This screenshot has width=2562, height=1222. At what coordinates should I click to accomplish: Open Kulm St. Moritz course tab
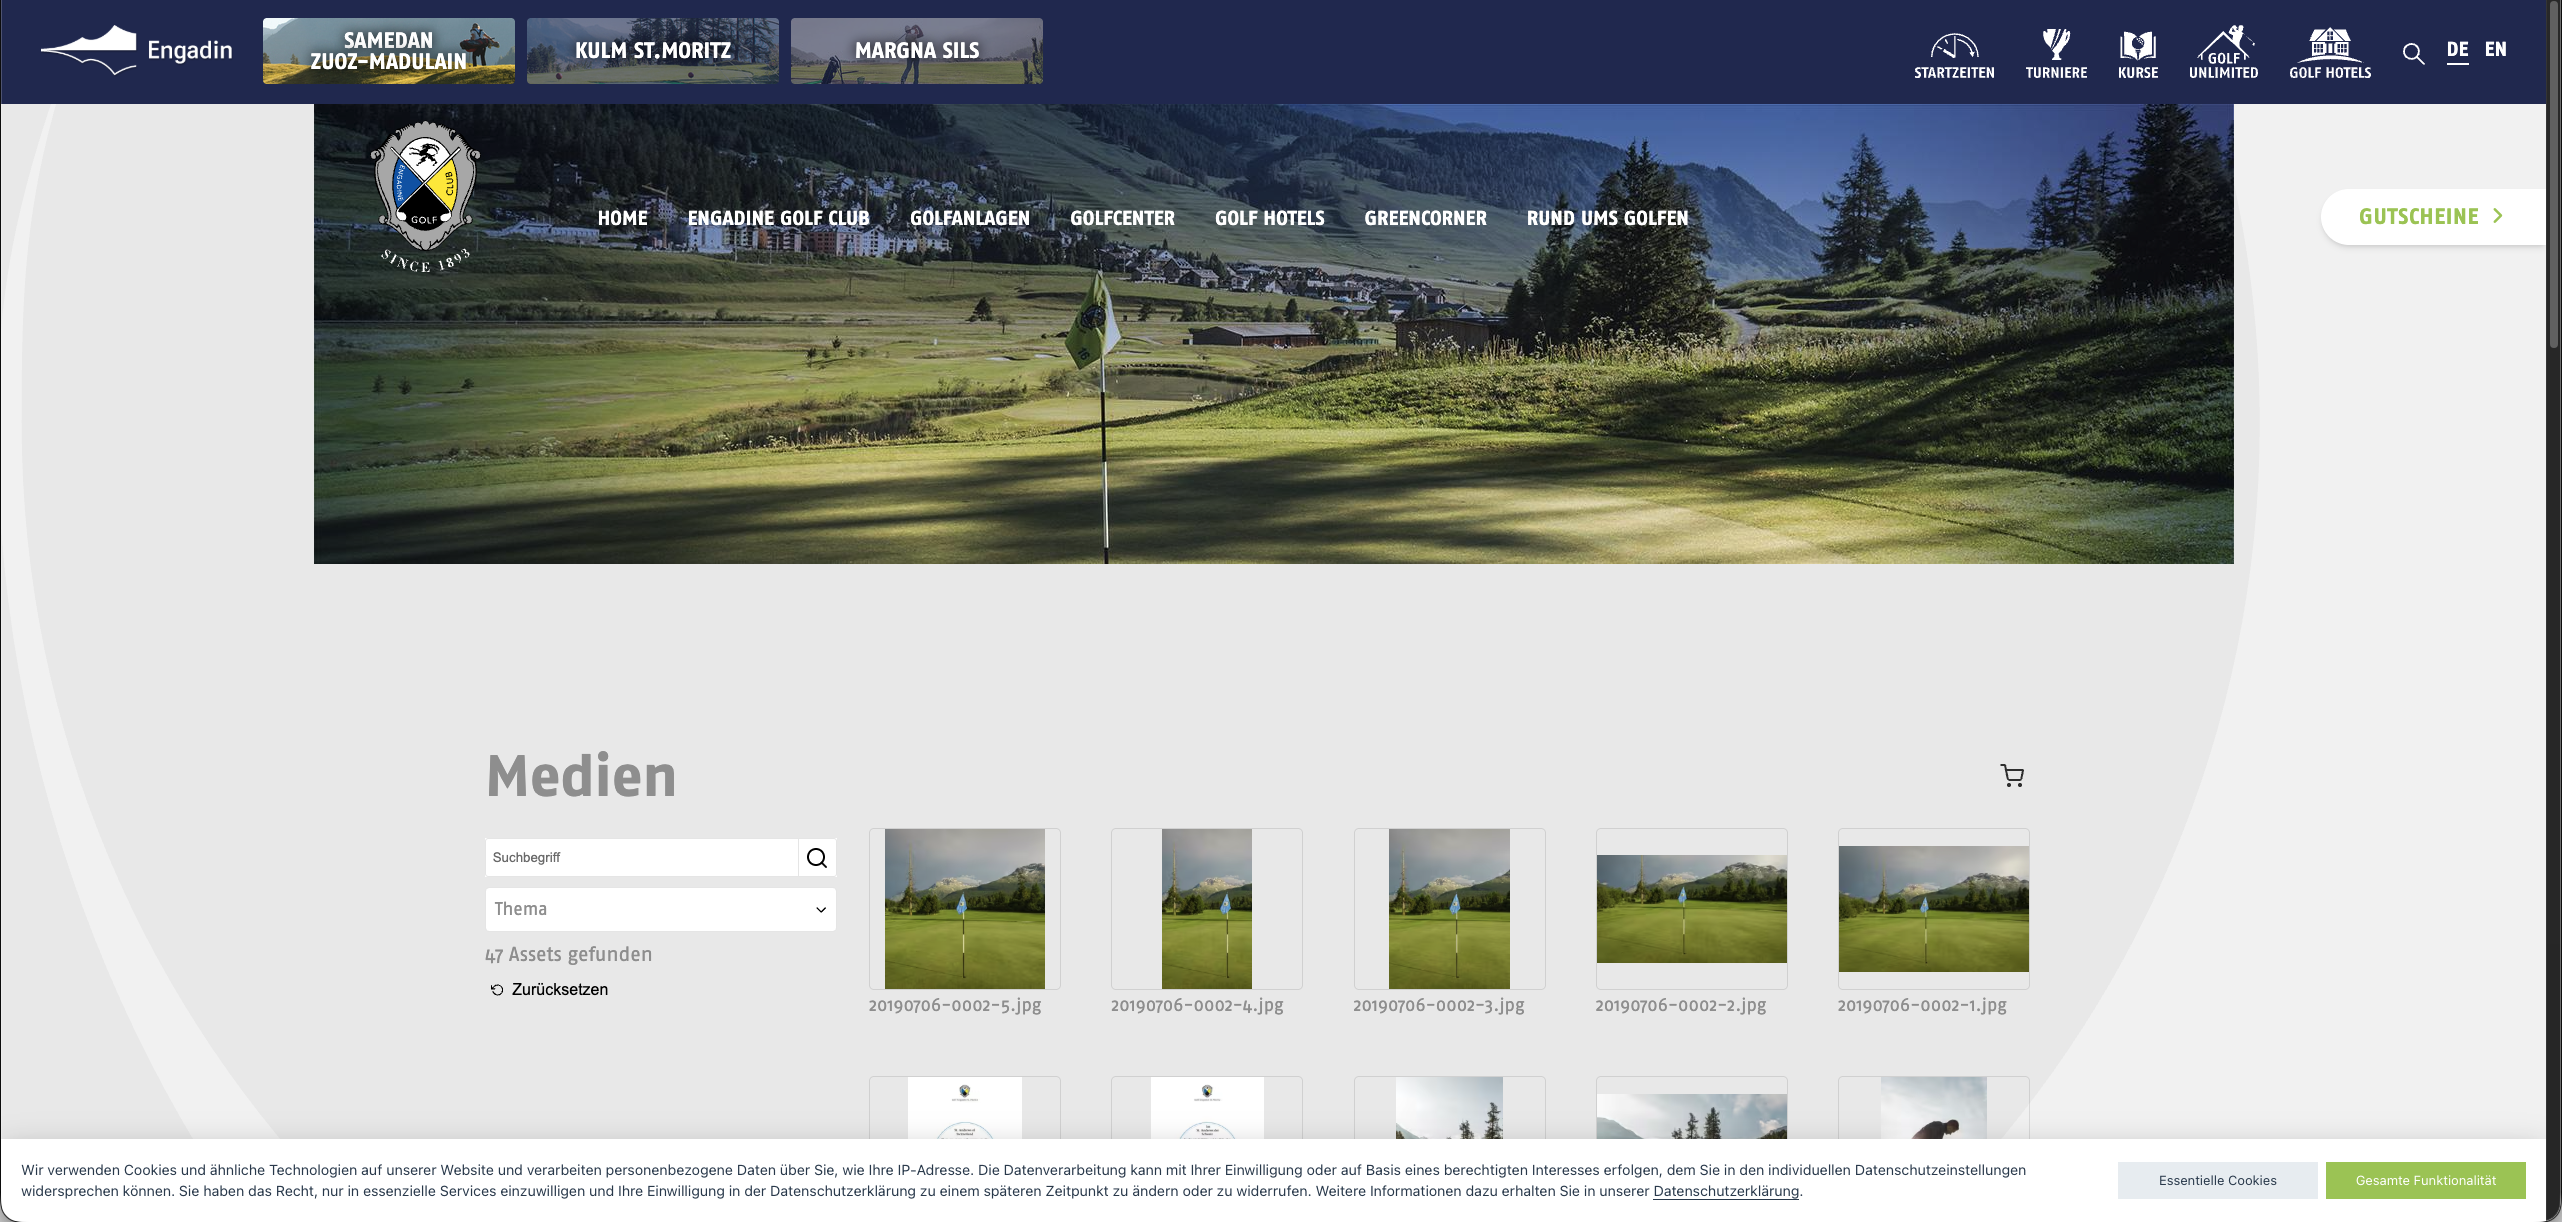(653, 51)
